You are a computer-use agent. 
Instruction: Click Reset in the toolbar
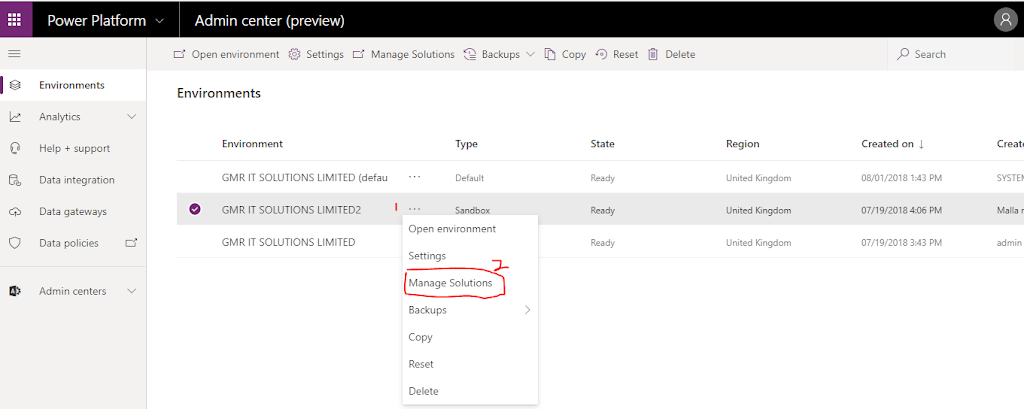click(616, 54)
